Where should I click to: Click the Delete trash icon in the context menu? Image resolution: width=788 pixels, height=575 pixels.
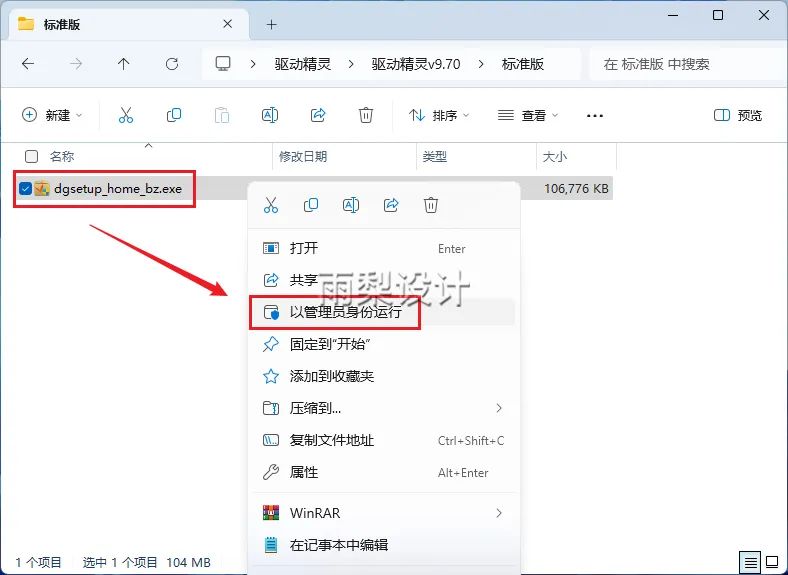431,205
